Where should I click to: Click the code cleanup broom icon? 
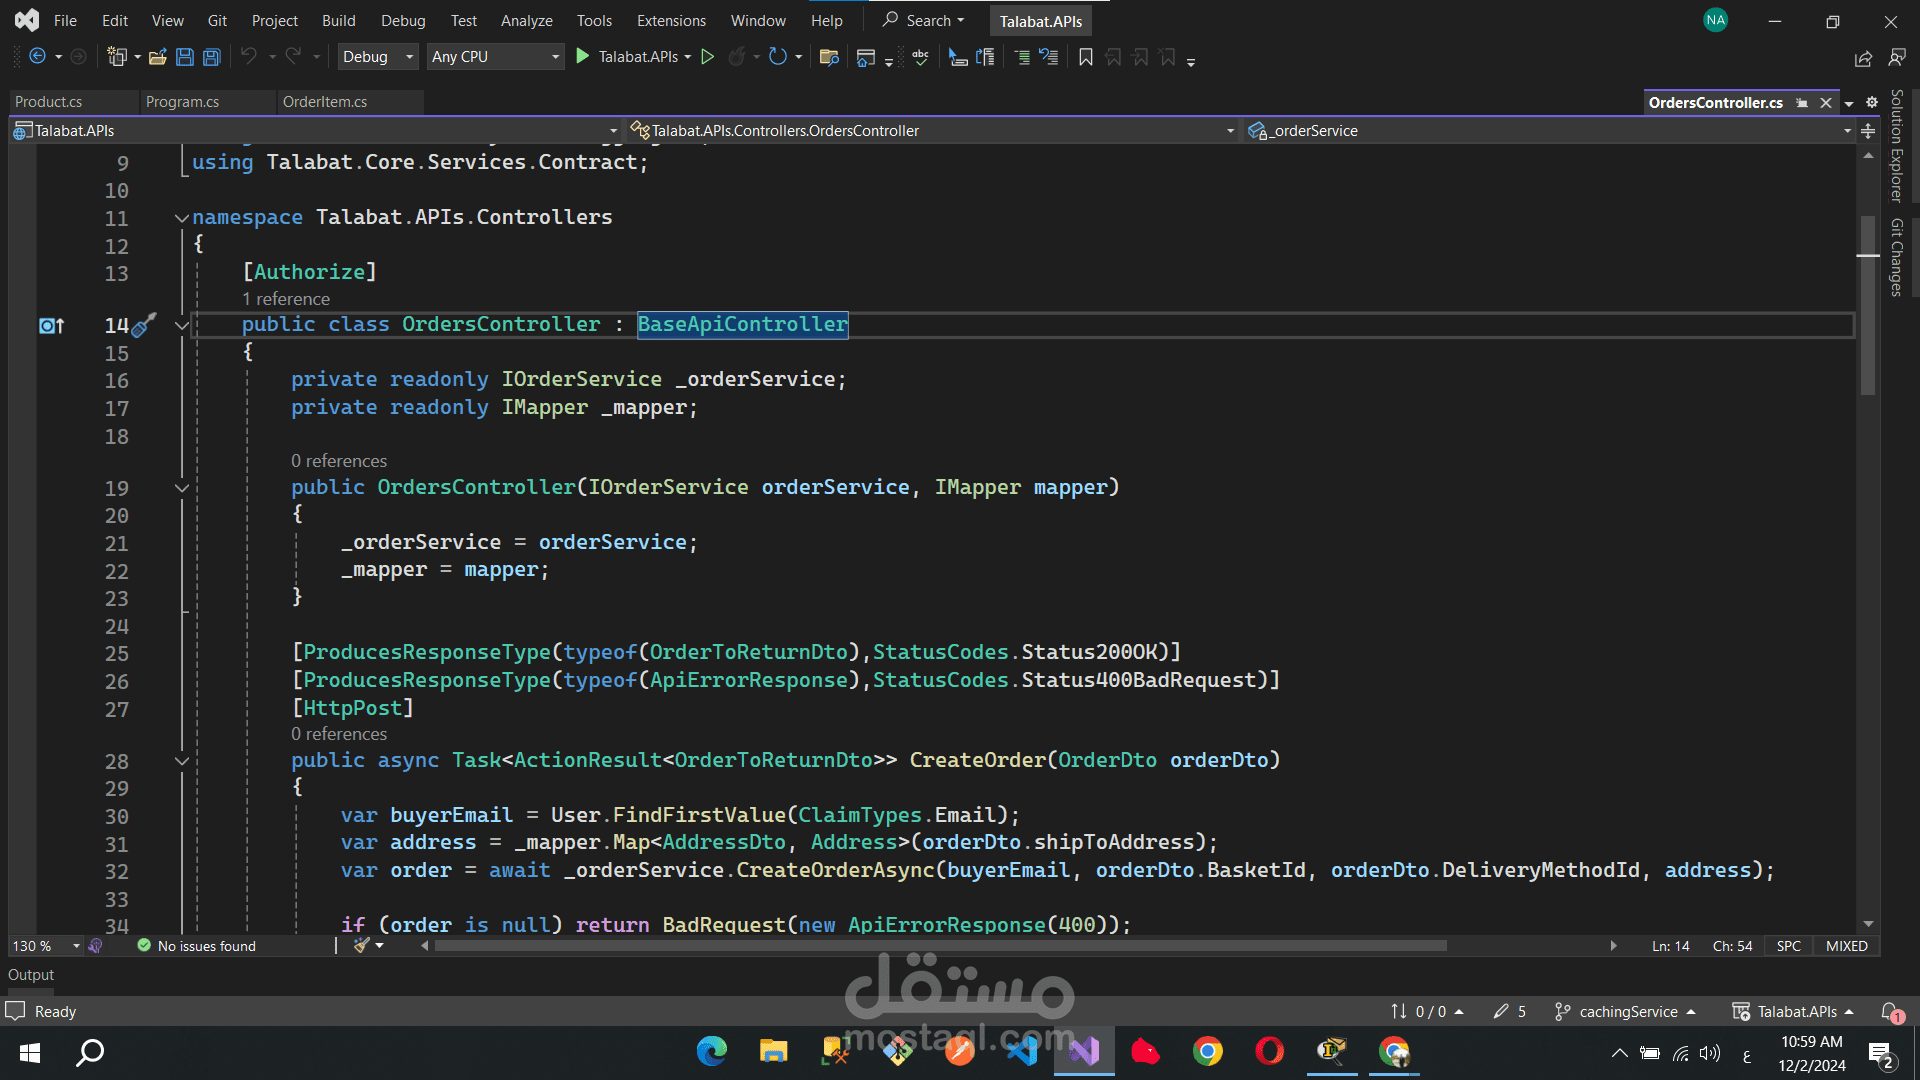362,945
